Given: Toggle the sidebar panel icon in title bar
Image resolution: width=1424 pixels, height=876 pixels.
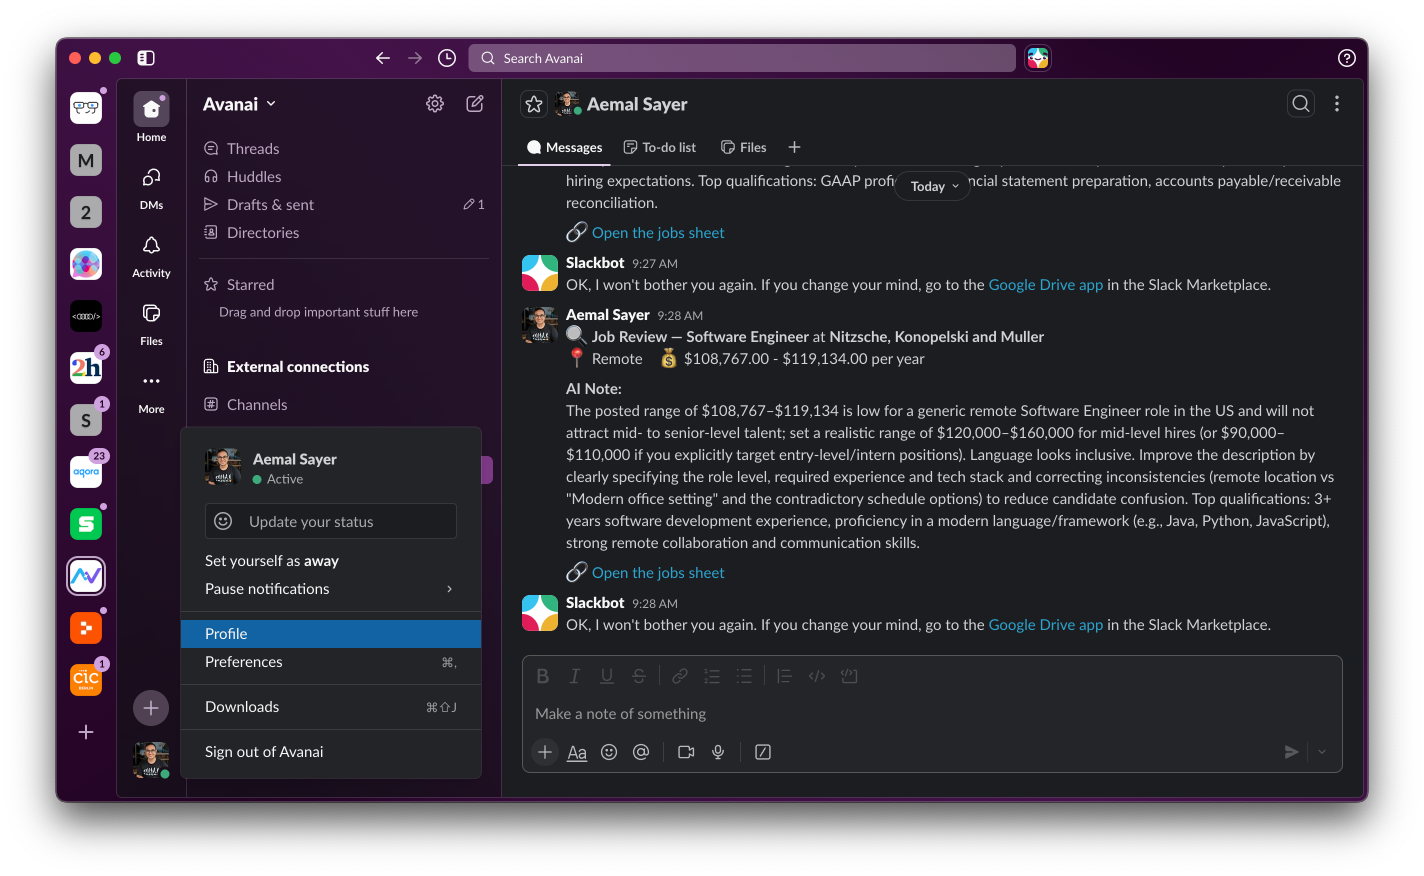Looking at the screenshot, I should tap(146, 58).
